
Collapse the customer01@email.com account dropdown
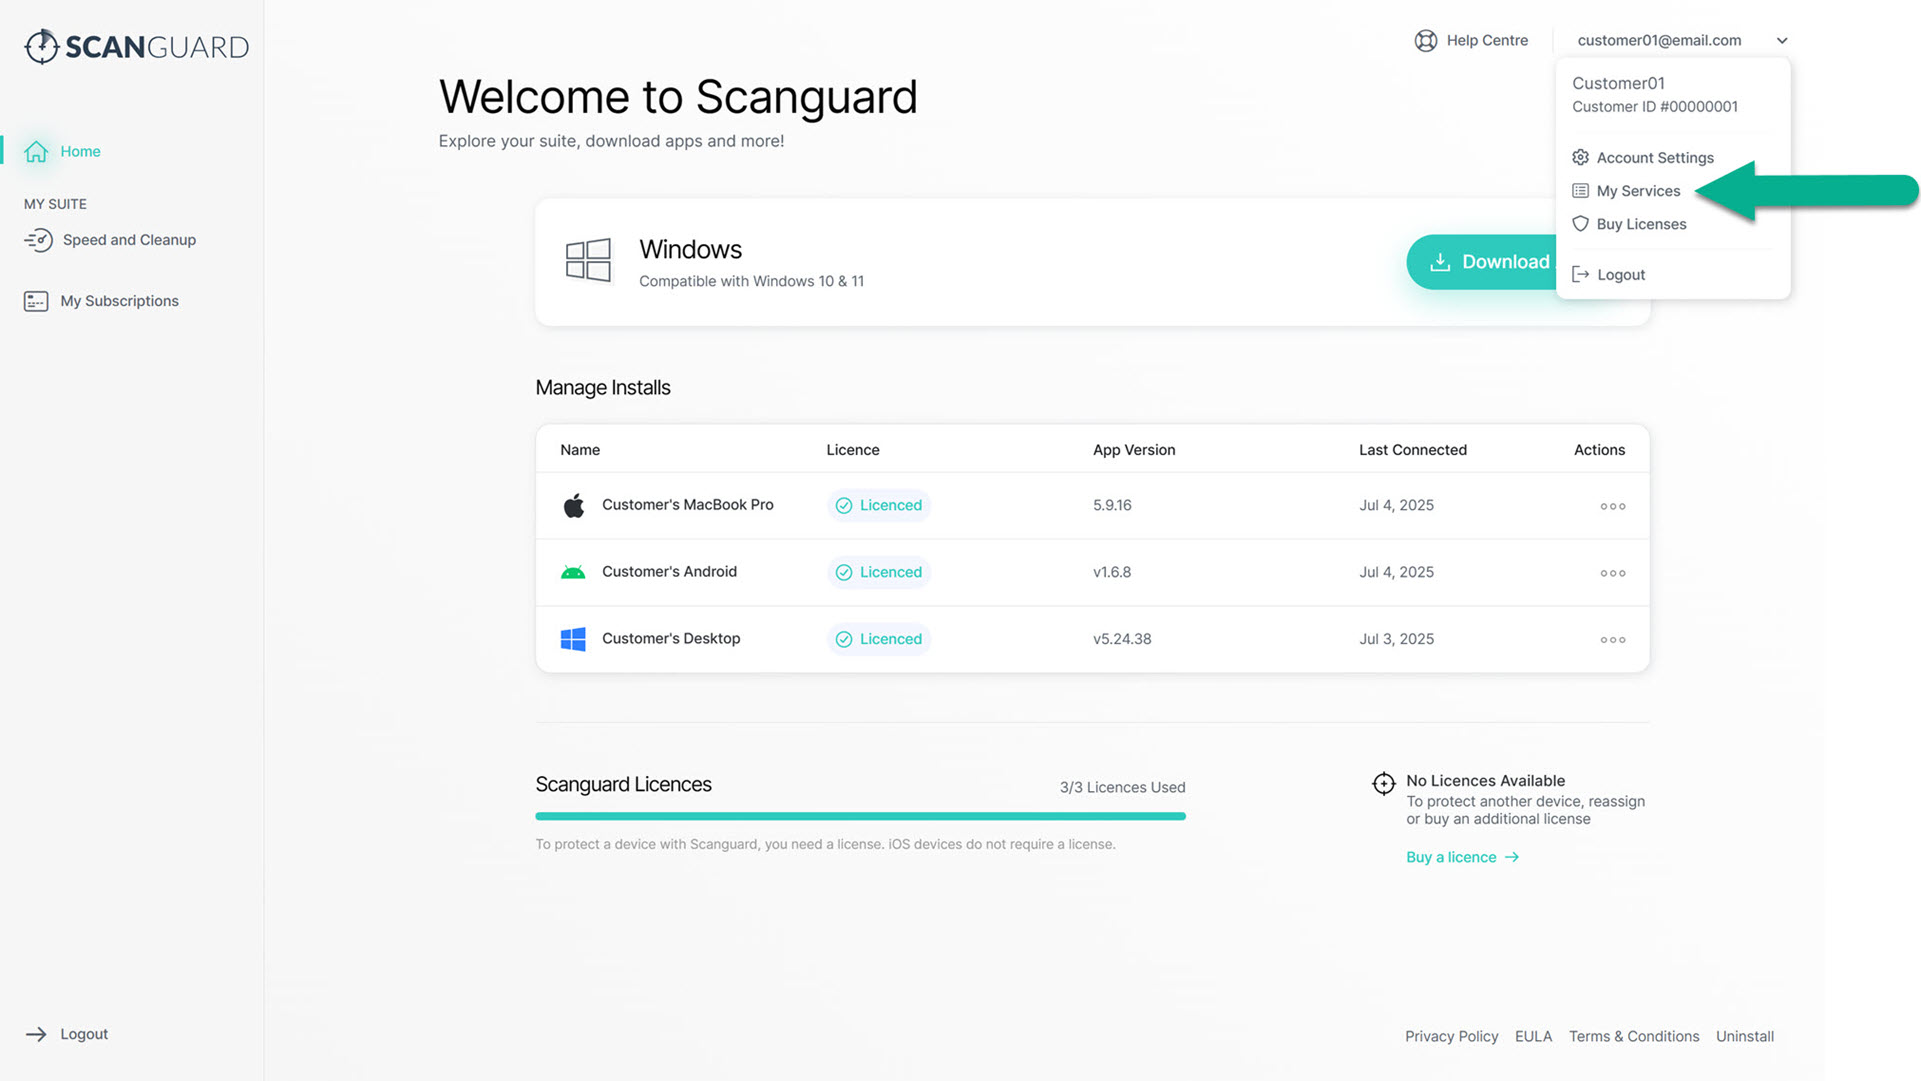[x=1781, y=41]
